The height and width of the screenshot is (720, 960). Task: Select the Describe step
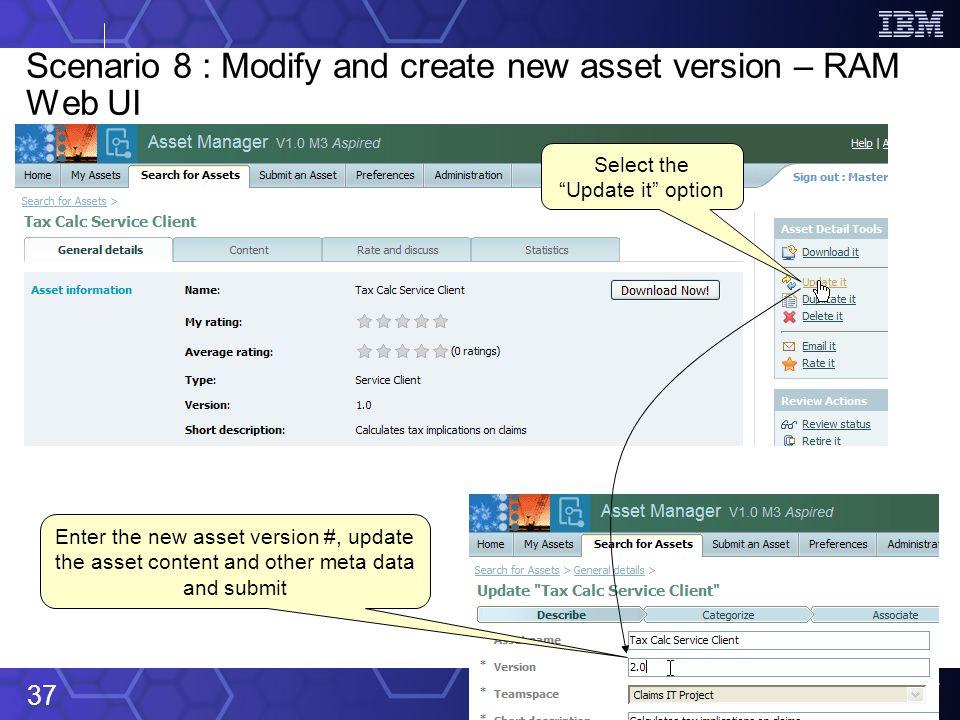[561, 615]
